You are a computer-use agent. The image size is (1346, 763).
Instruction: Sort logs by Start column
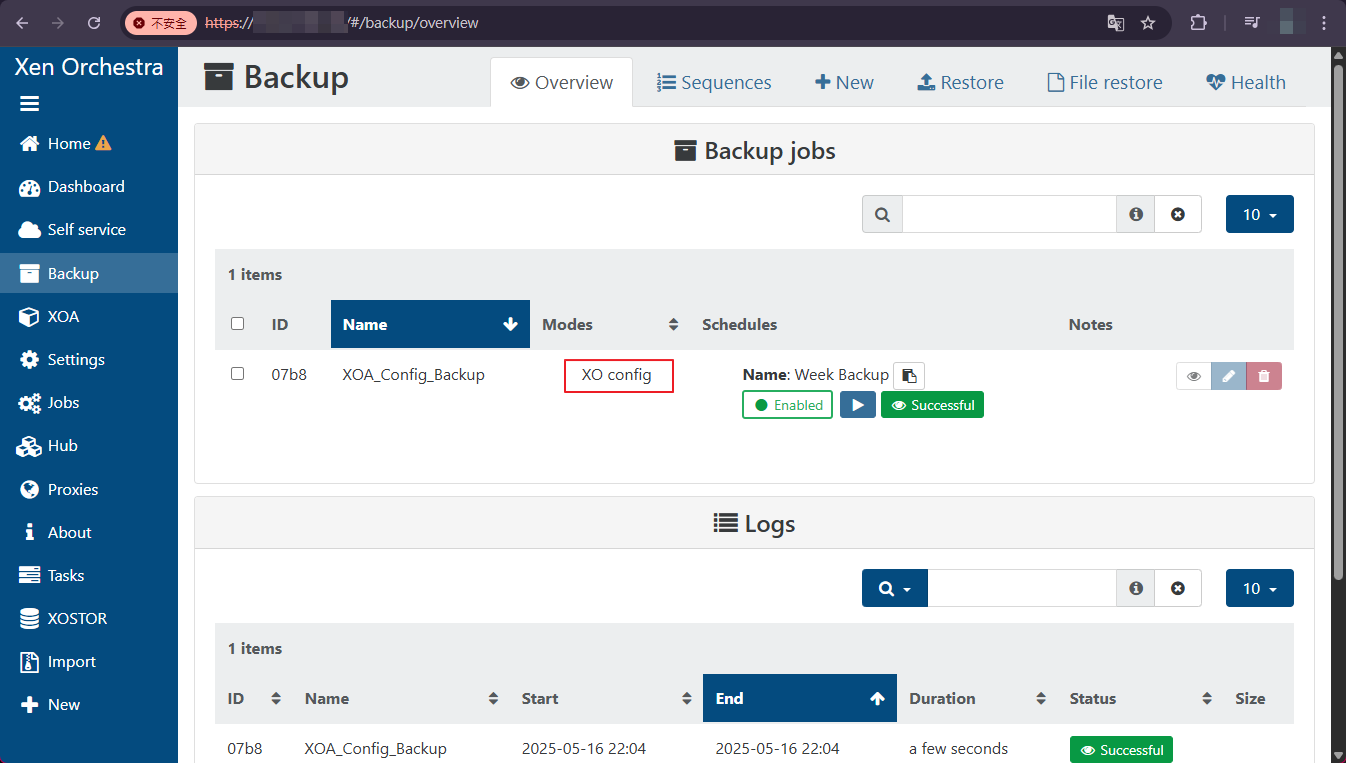pos(606,699)
